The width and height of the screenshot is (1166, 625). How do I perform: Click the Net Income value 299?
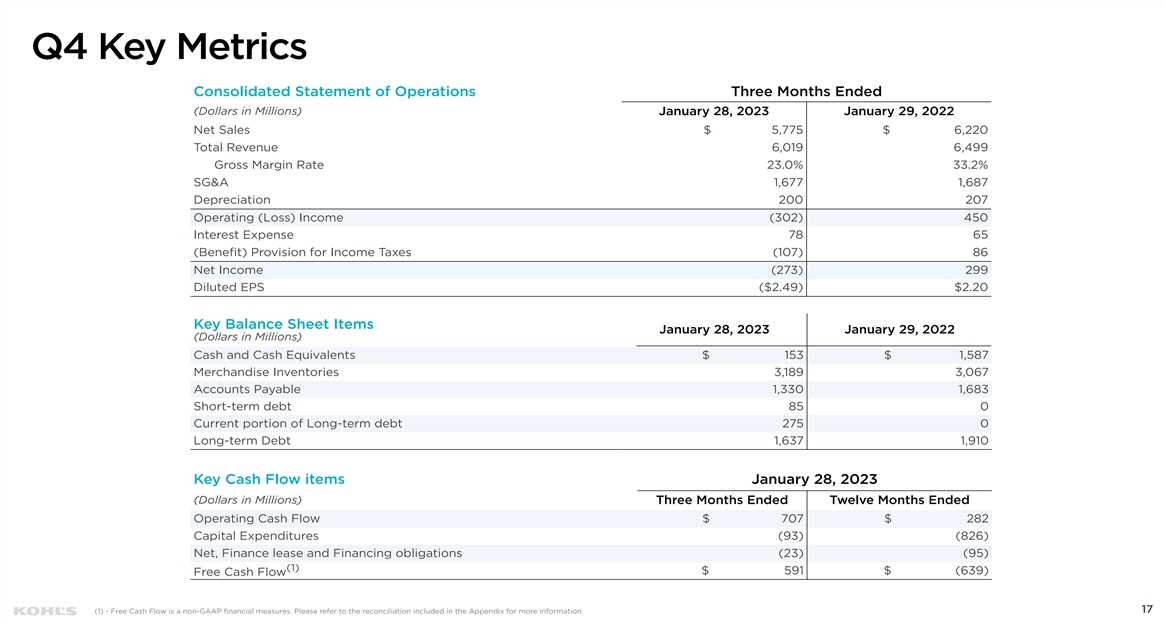[x=976, y=270]
